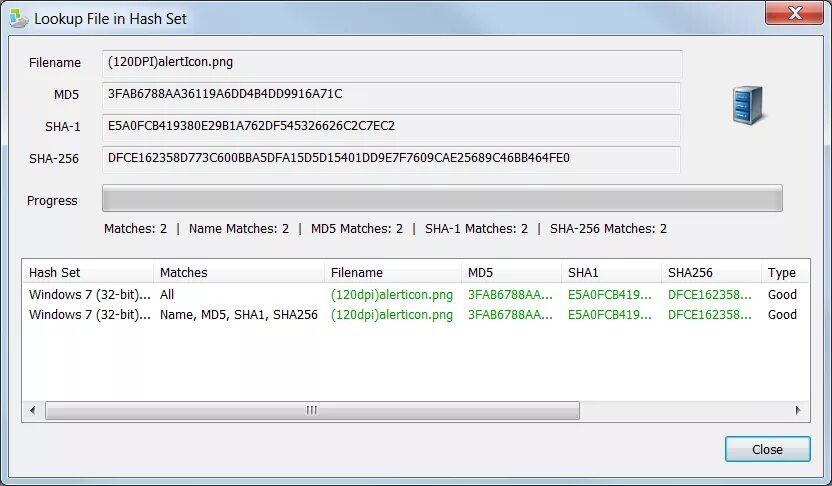This screenshot has height=486, width=832.
Task: Click the Hash Set cell in the 'All' row
Action: [x=89, y=294]
